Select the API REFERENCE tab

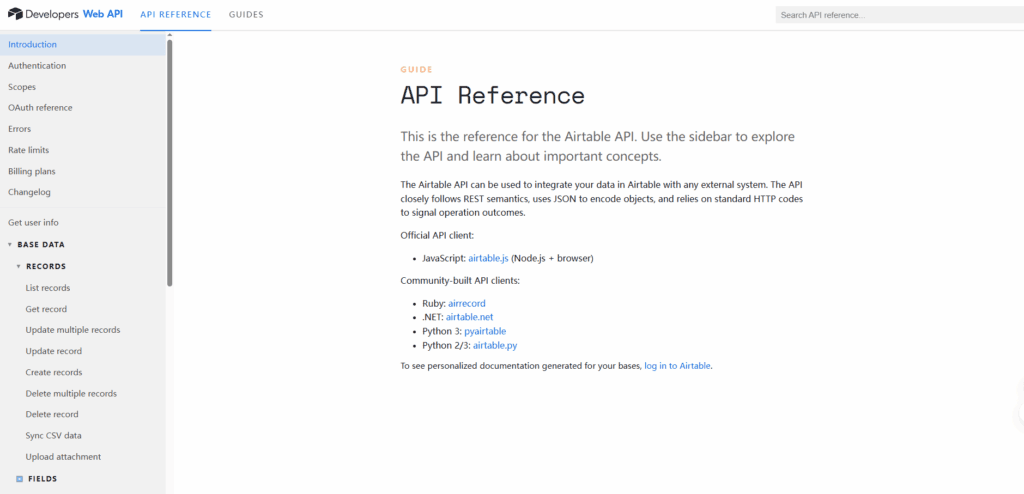click(176, 14)
